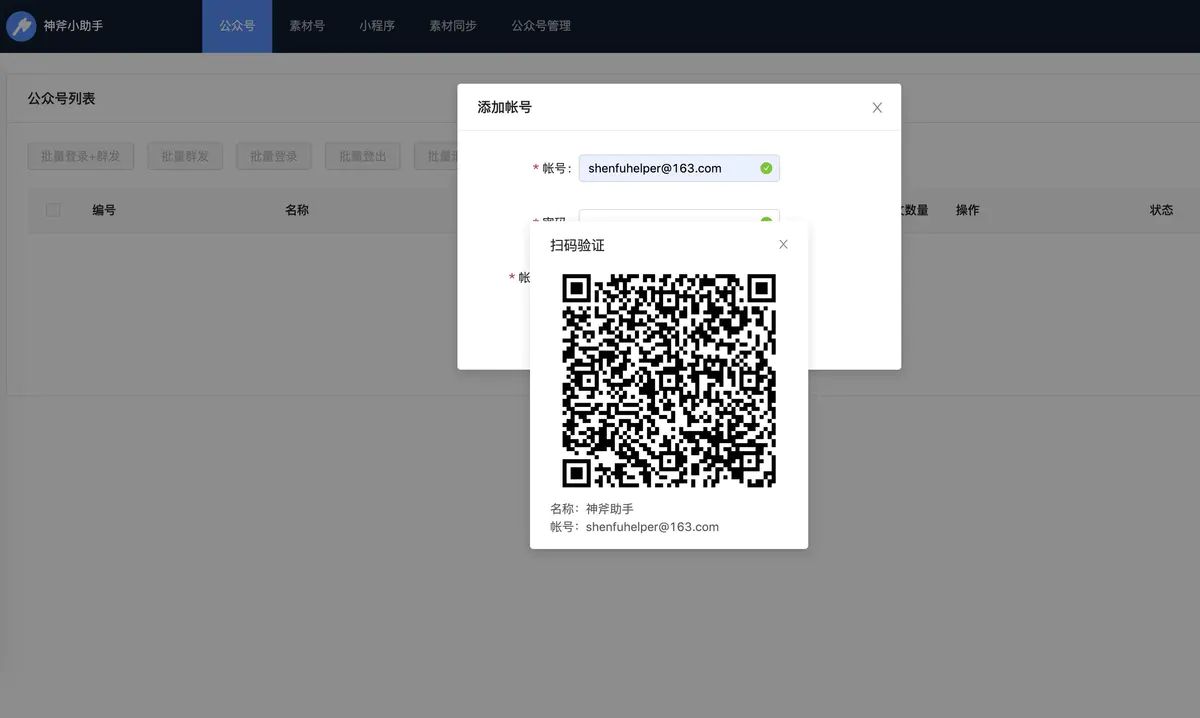The width and height of the screenshot is (1200, 718).
Task: Click the 批量登出 button
Action: 363,156
